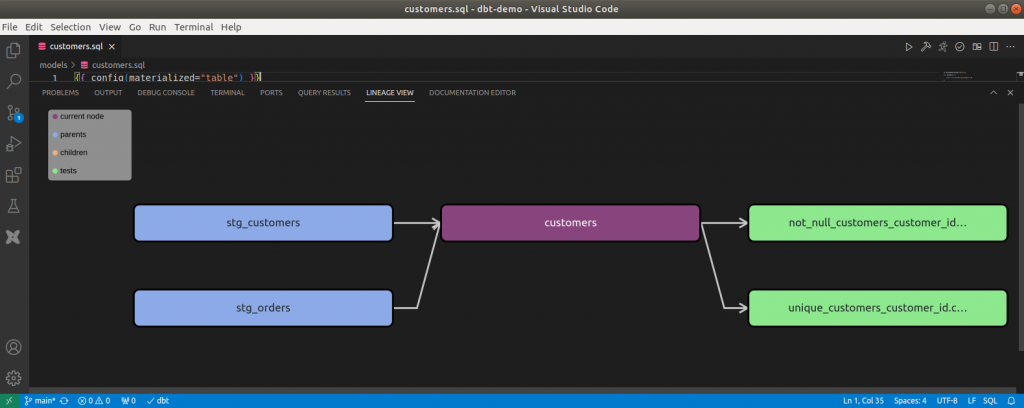Open Source Control view with badge
The width and height of the screenshot is (1024, 408).
13,112
